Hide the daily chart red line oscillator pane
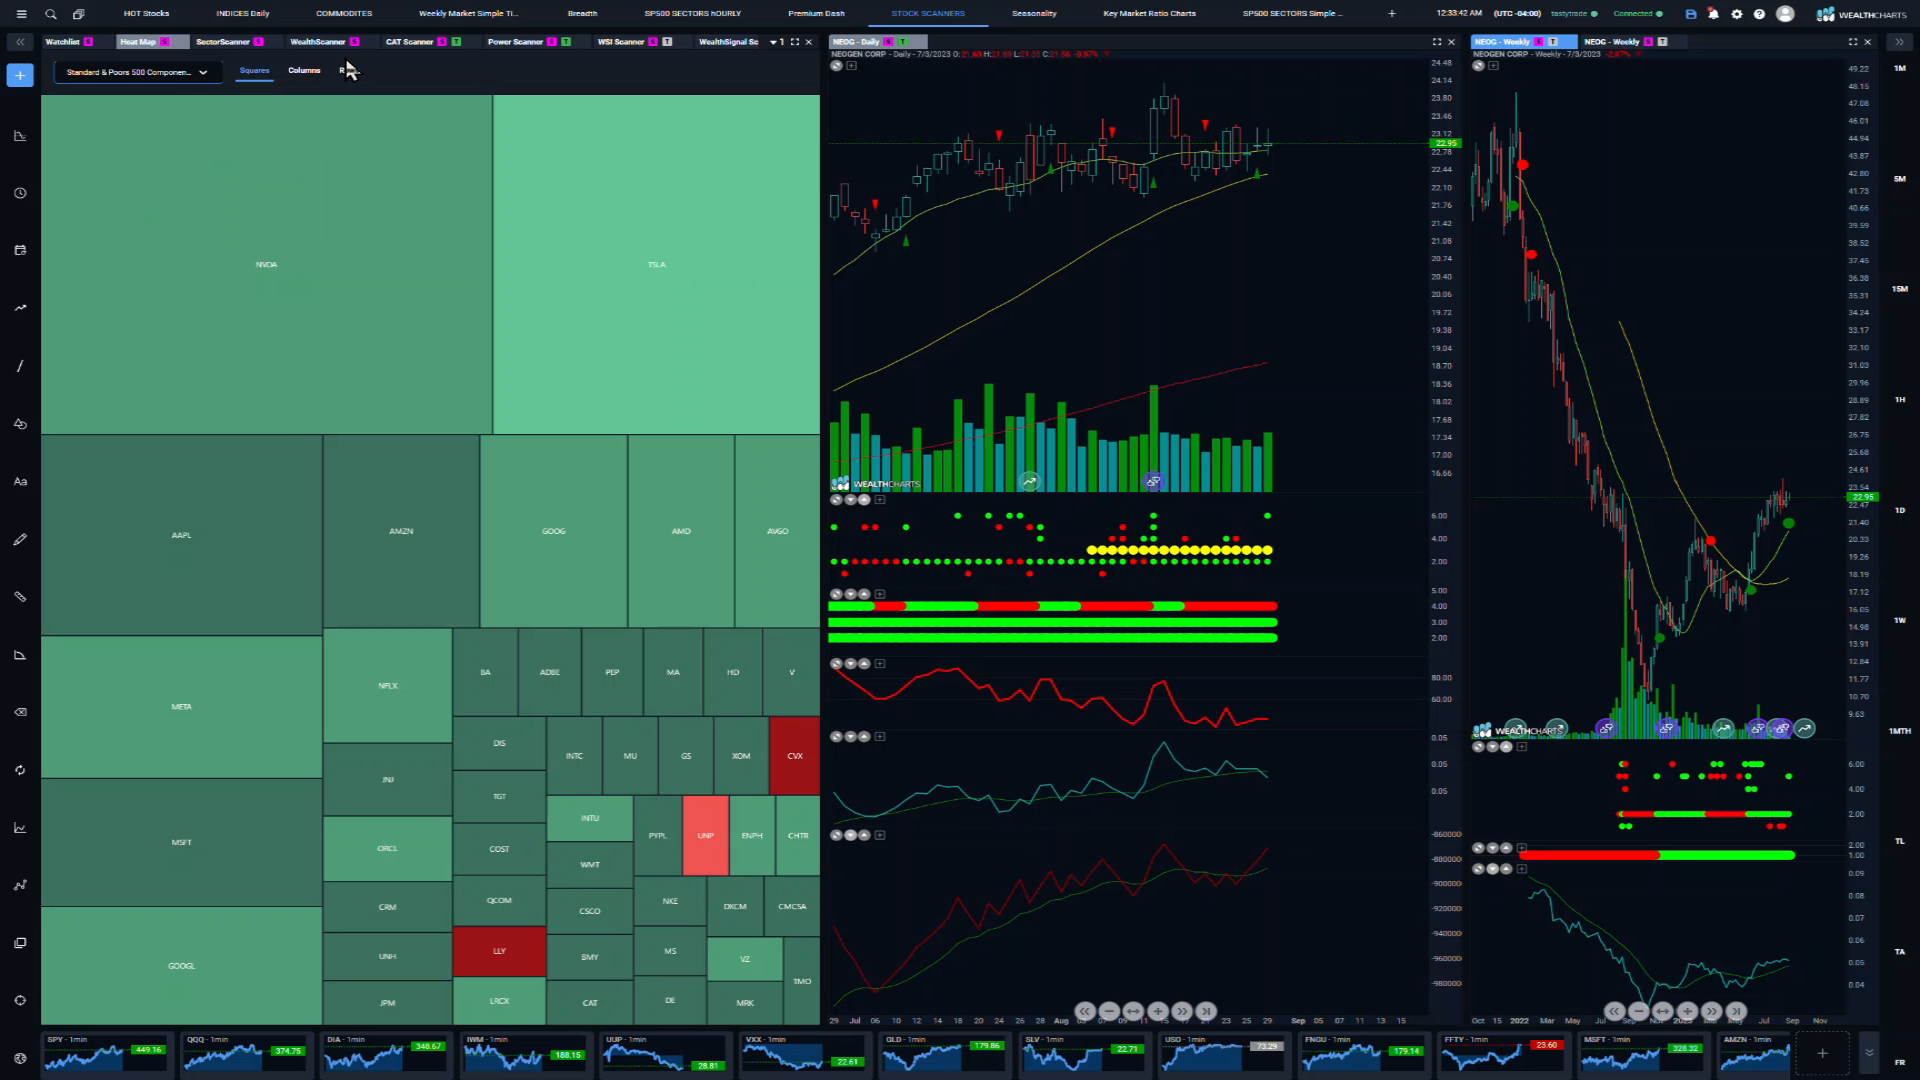 point(836,663)
